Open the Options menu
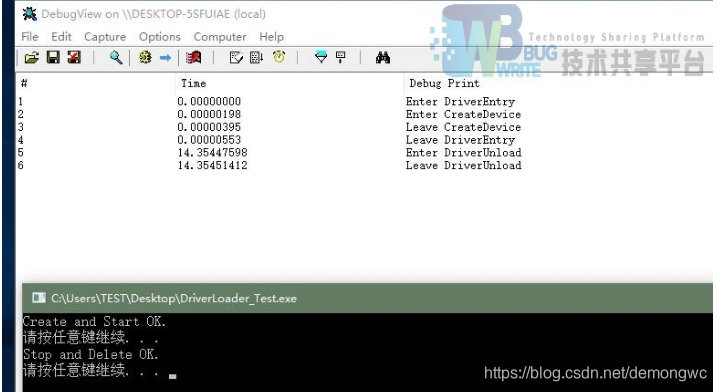The height and width of the screenshot is (392, 717). tap(160, 37)
